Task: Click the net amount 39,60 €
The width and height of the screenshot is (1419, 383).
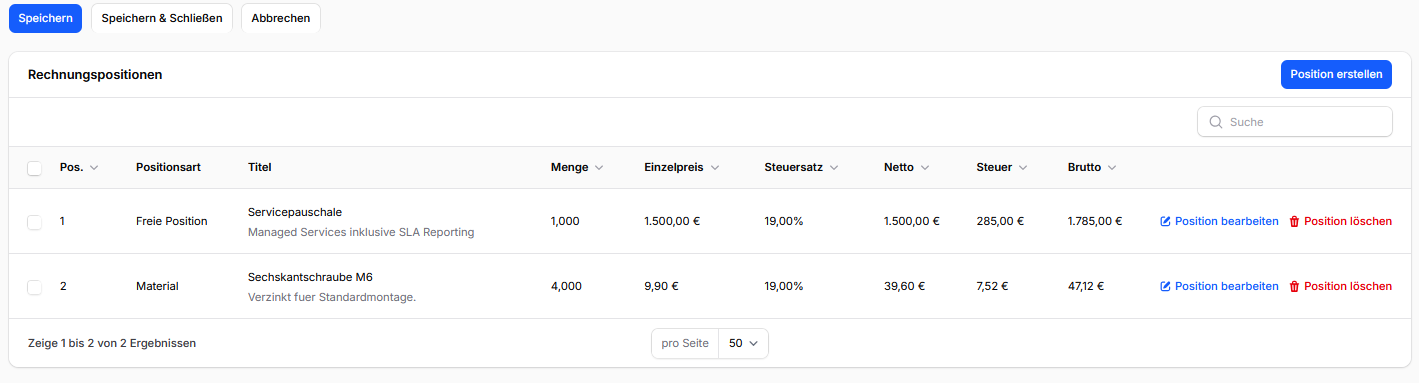Action: [x=904, y=287]
